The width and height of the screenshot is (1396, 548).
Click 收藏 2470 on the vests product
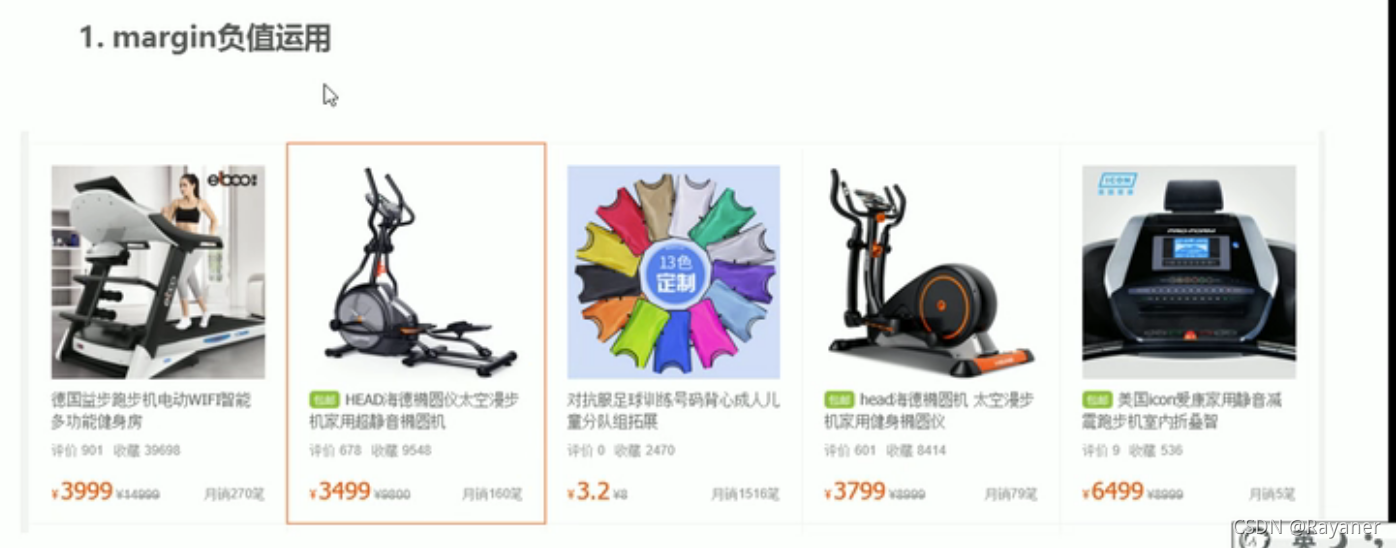click(645, 451)
